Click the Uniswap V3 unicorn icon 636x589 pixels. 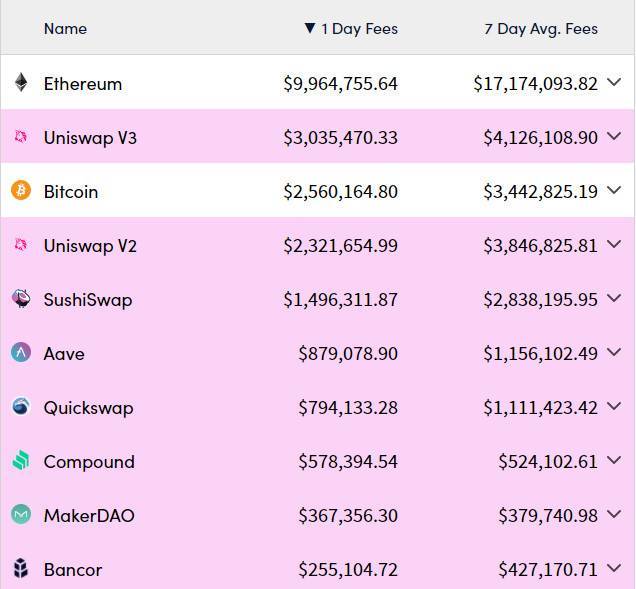pyautogui.click(x=21, y=137)
